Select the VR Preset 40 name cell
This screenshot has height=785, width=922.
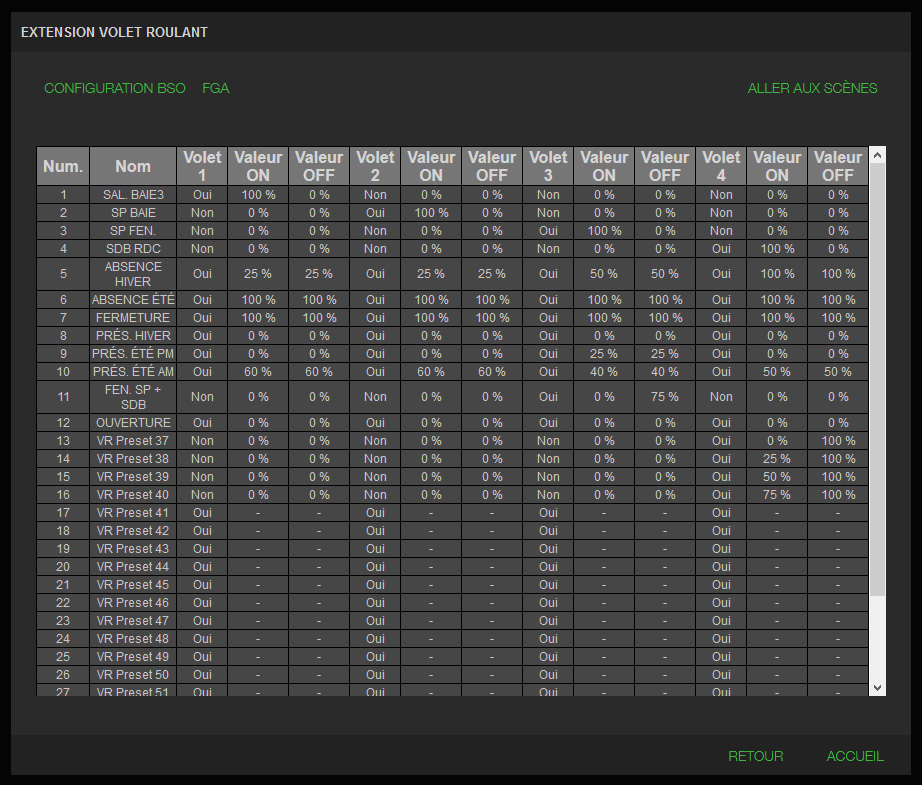[x=133, y=495]
